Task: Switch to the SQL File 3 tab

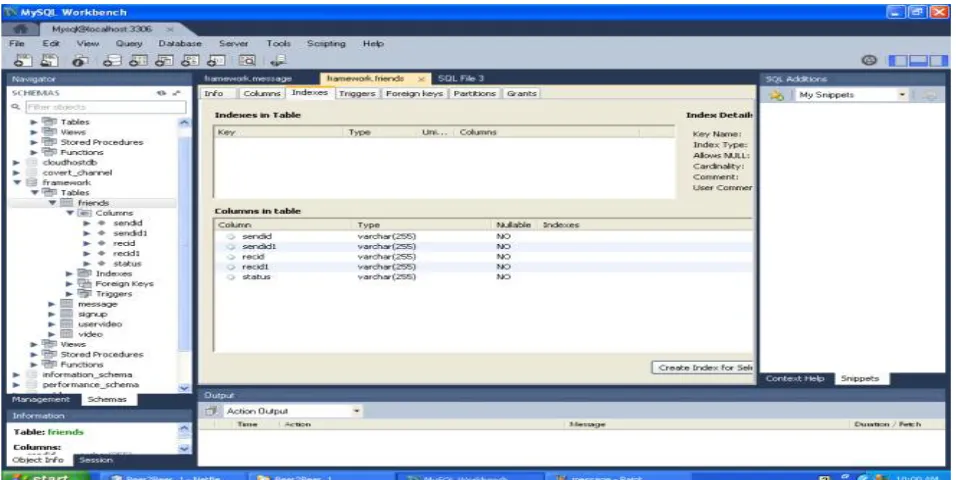Action: pyautogui.click(x=461, y=78)
